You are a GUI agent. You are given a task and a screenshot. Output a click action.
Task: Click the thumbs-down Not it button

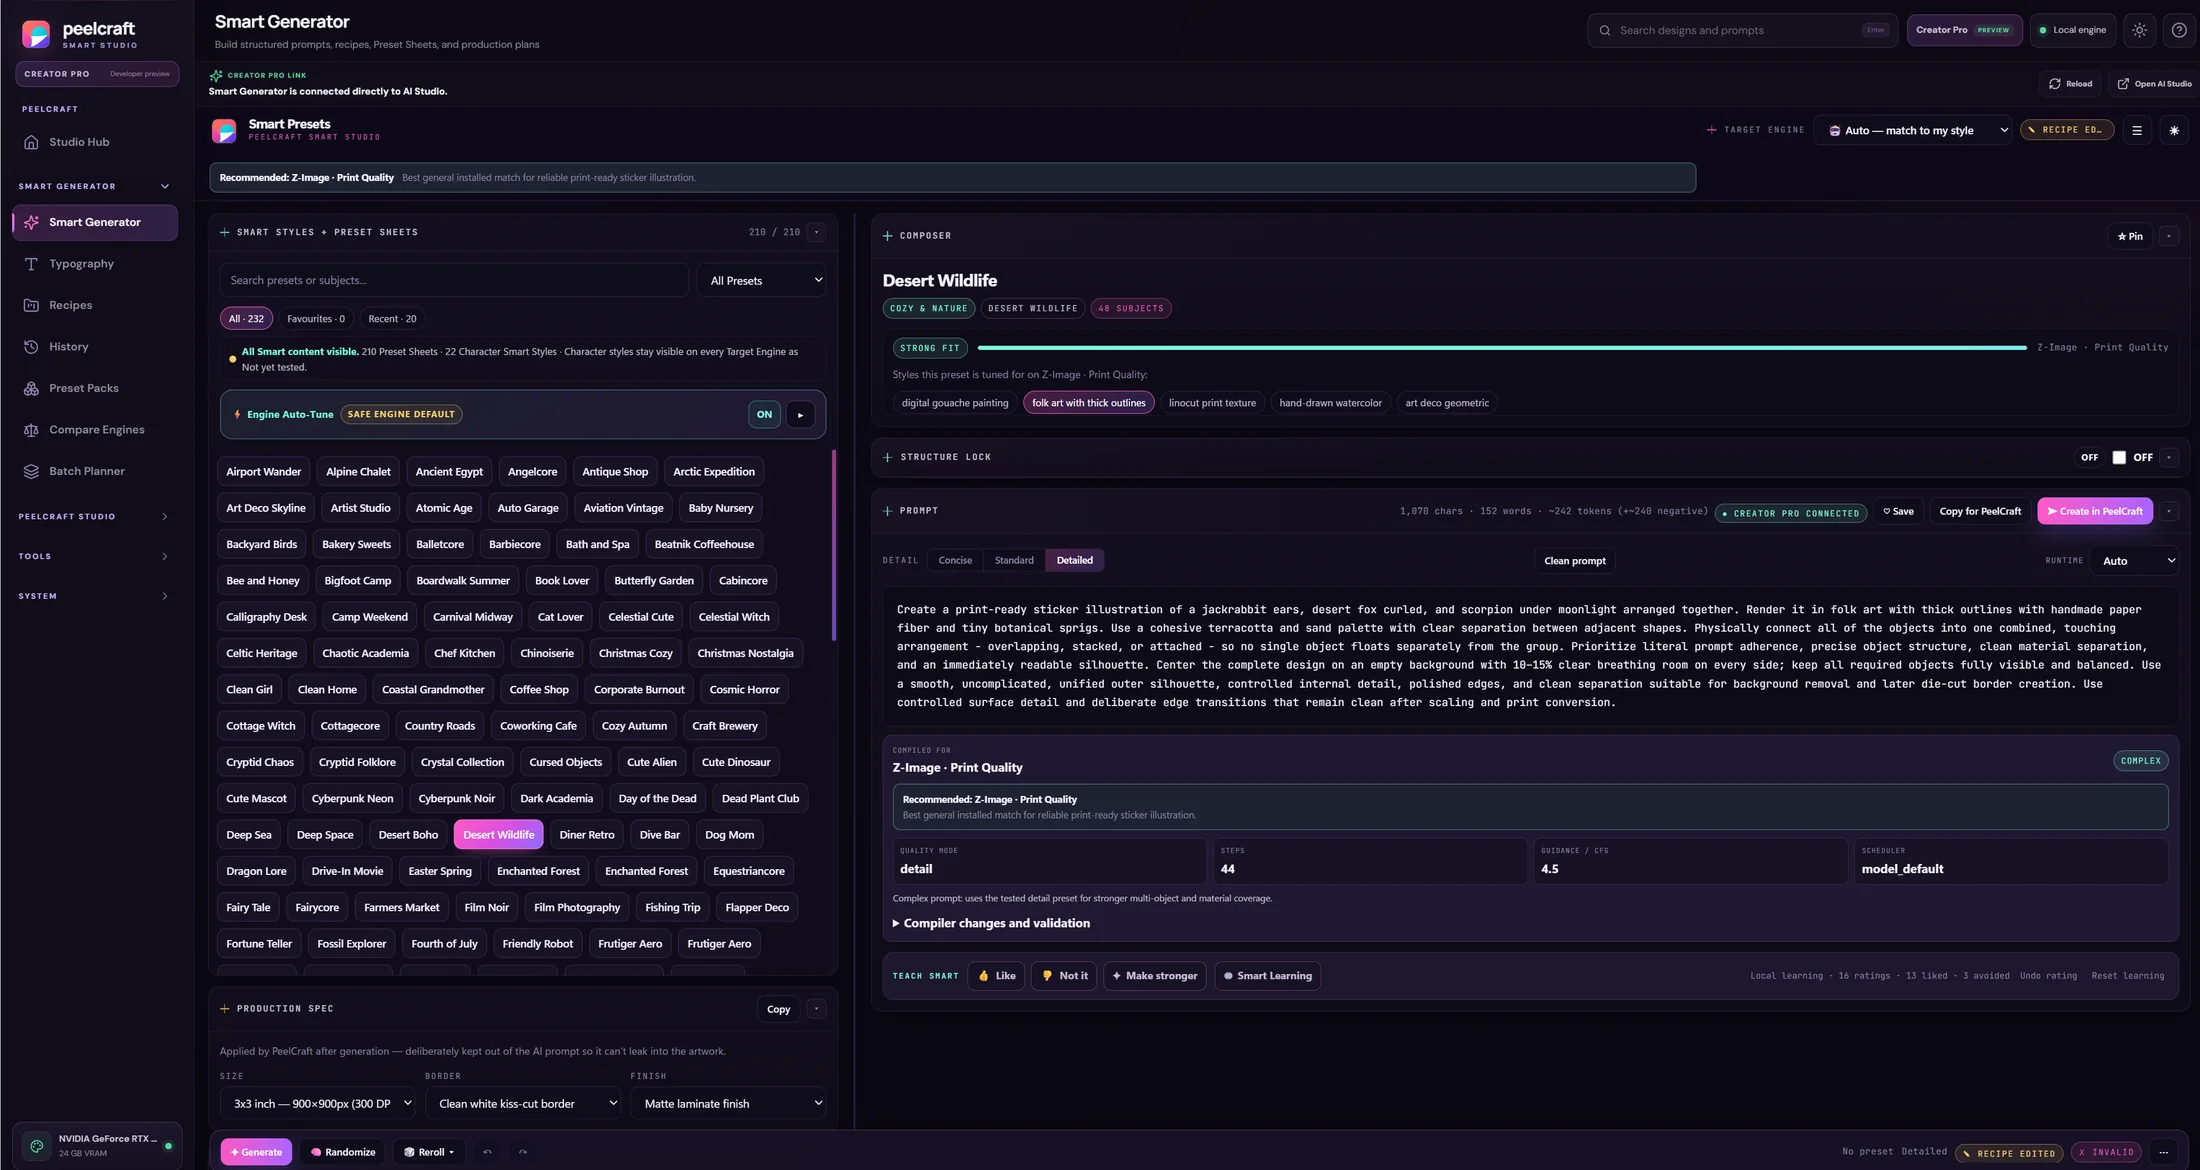pyautogui.click(x=1064, y=976)
